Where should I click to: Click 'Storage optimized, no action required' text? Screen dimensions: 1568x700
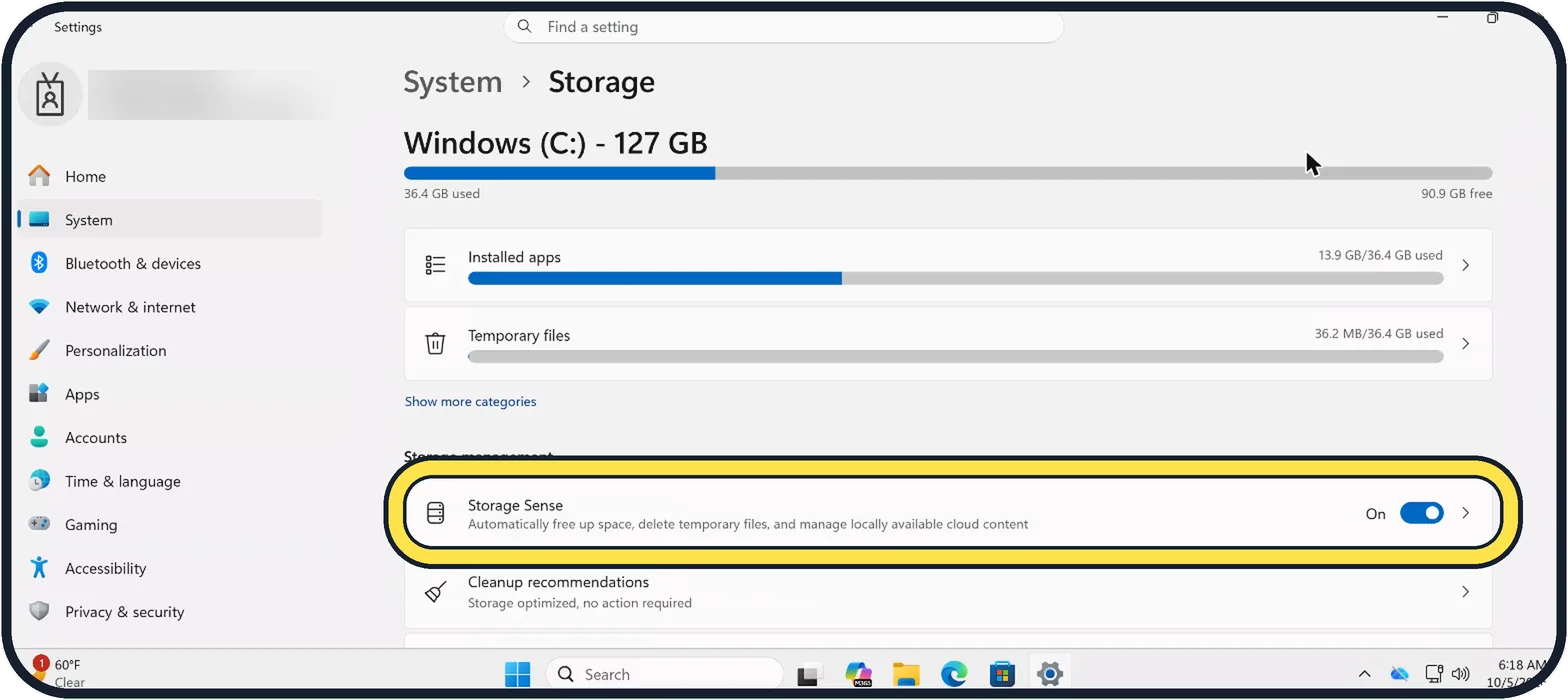pos(579,603)
